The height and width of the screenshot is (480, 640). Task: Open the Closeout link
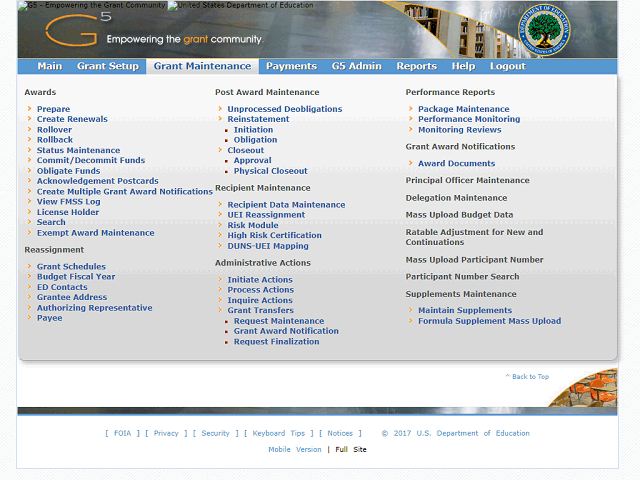(246, 150)
